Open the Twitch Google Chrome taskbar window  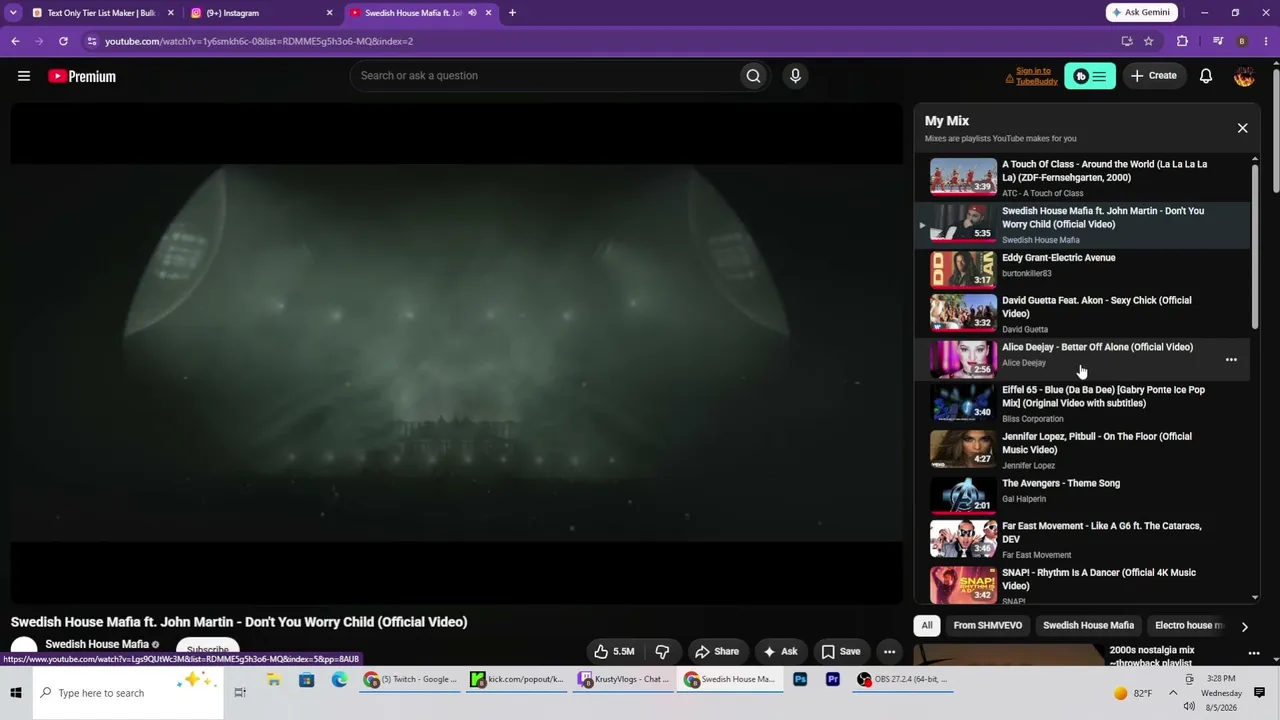coord(411,680)
